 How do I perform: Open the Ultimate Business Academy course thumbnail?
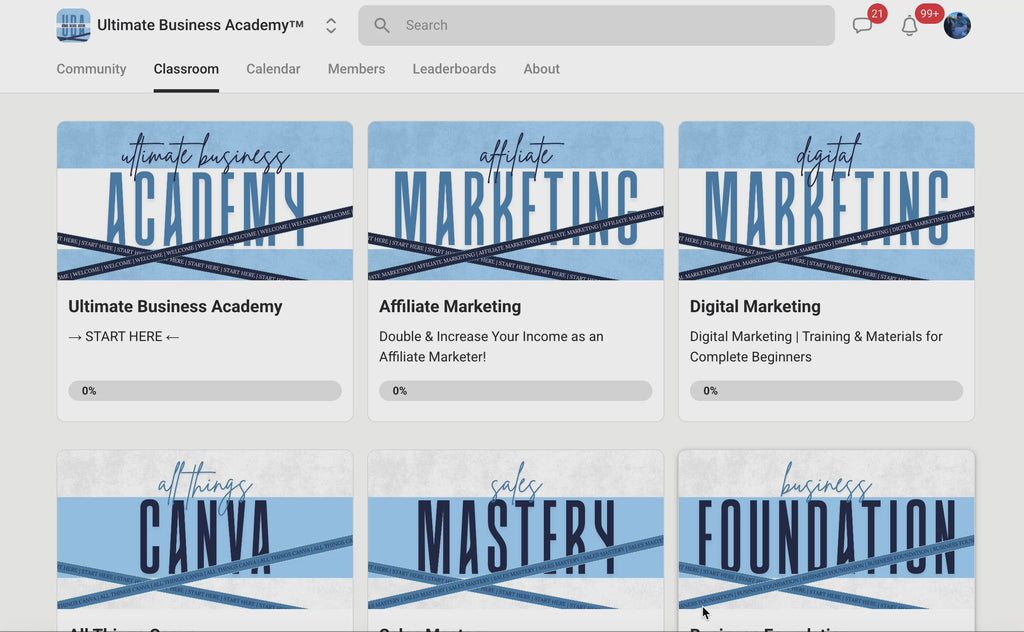(205, 200)
